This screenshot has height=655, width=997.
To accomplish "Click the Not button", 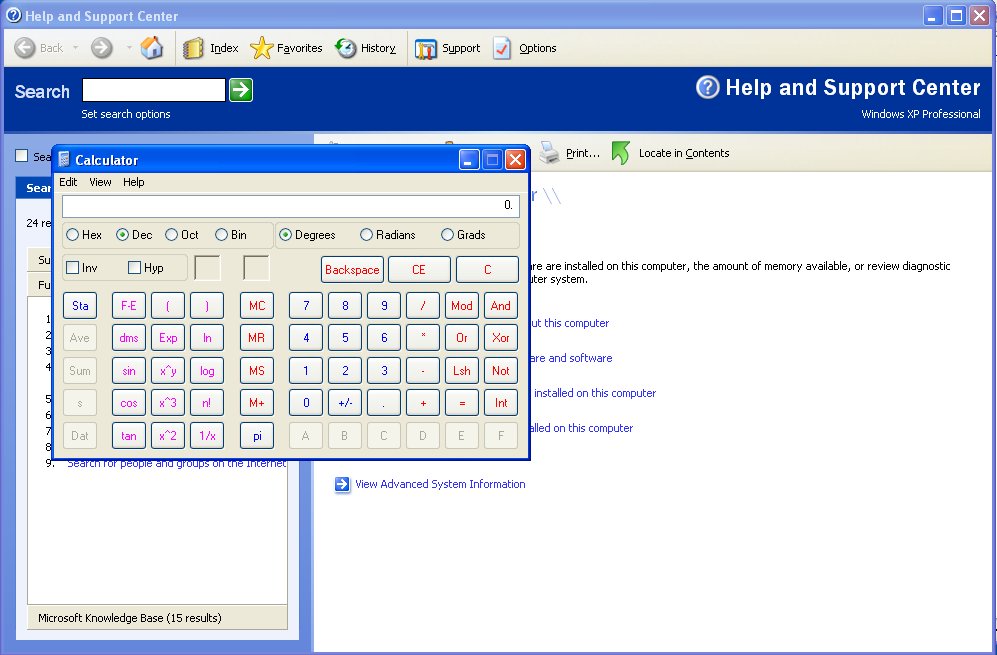I will [x=501, y=371].
